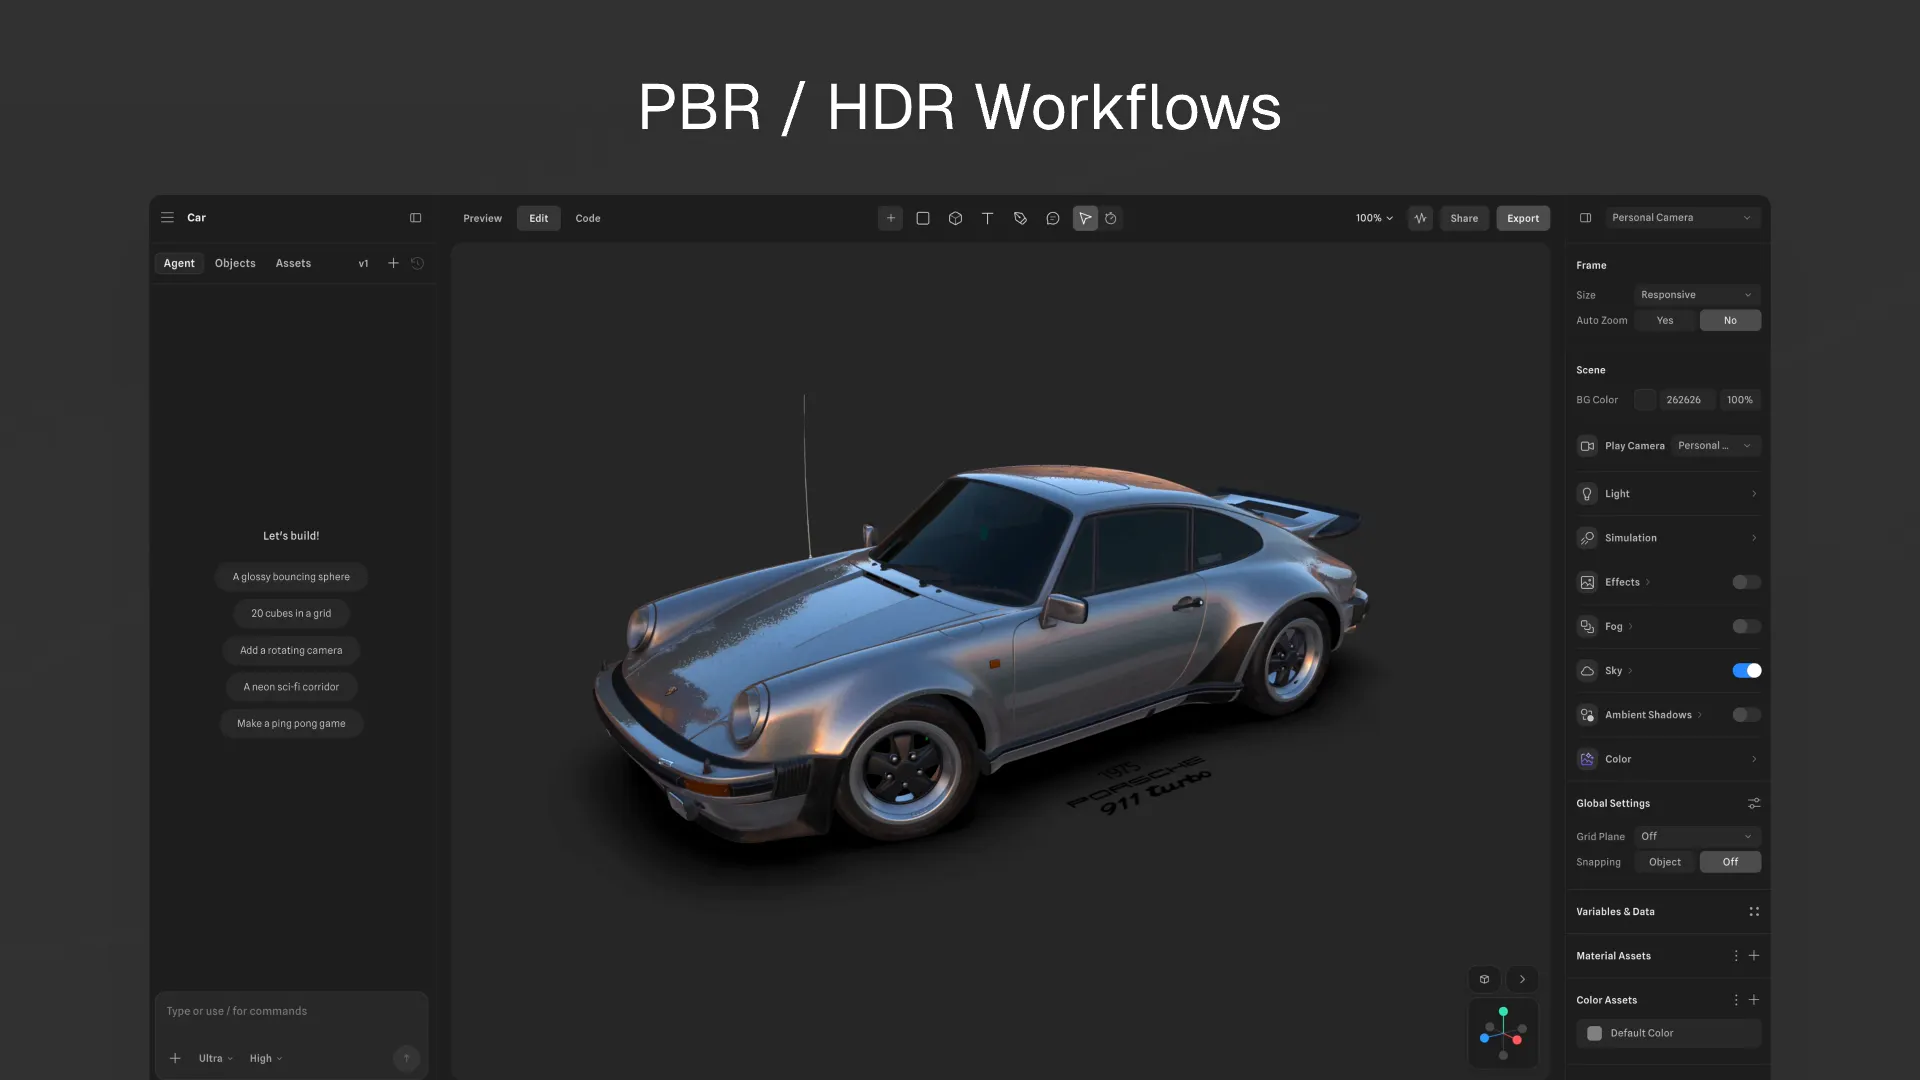Activate the pointer select tool
1920x1080 pixels.
click(1085, 218)
